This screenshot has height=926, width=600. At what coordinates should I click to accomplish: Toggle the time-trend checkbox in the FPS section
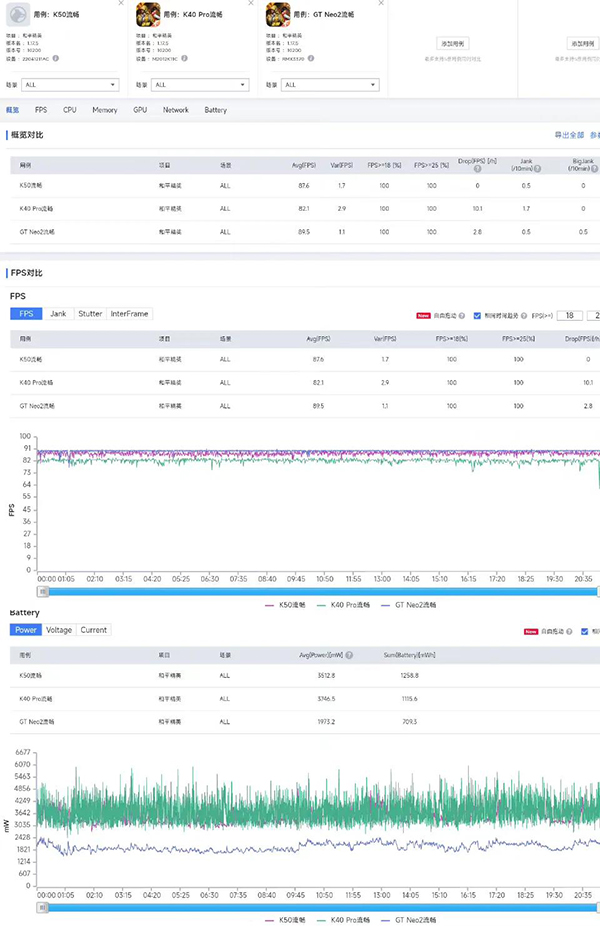point(476,315)
